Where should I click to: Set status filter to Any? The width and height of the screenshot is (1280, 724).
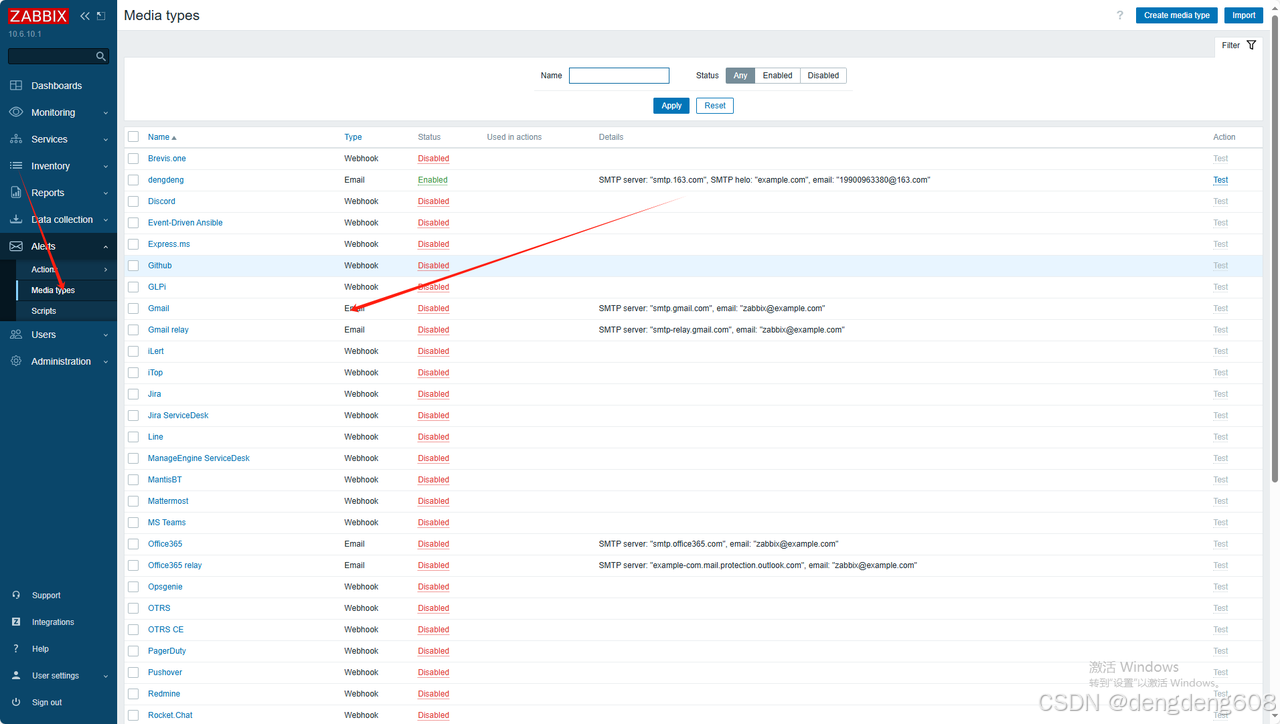[x=740, y=75]
